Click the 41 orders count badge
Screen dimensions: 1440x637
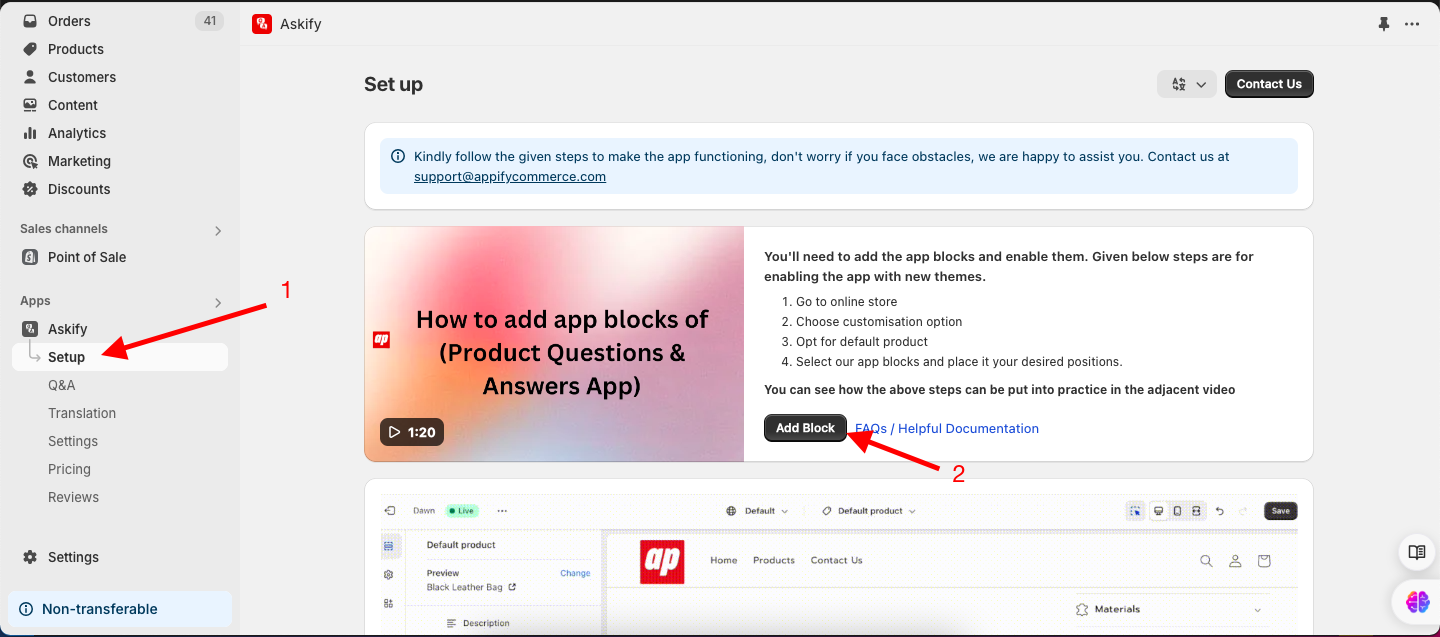click(x=209, y=21)
